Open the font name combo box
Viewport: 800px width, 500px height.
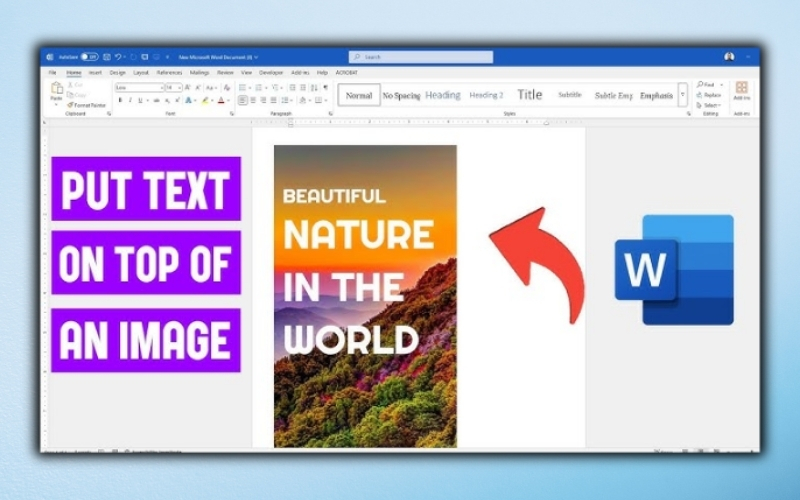pos(139,88)
